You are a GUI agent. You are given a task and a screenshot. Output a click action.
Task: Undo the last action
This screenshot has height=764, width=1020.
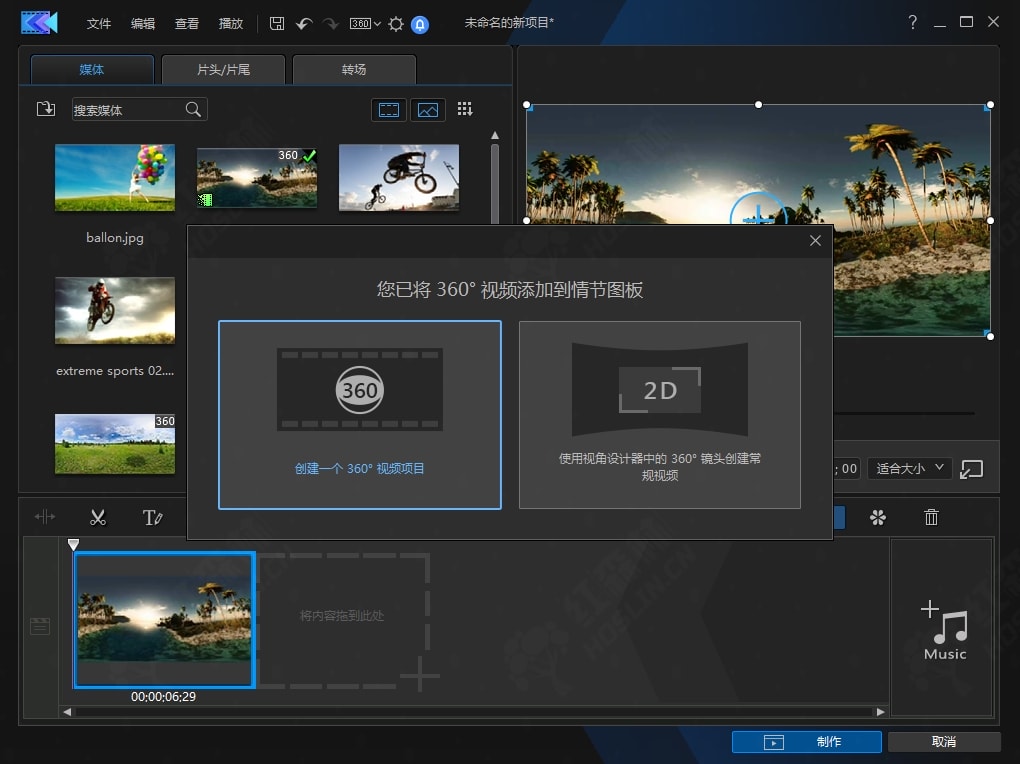tap(304, 25)
